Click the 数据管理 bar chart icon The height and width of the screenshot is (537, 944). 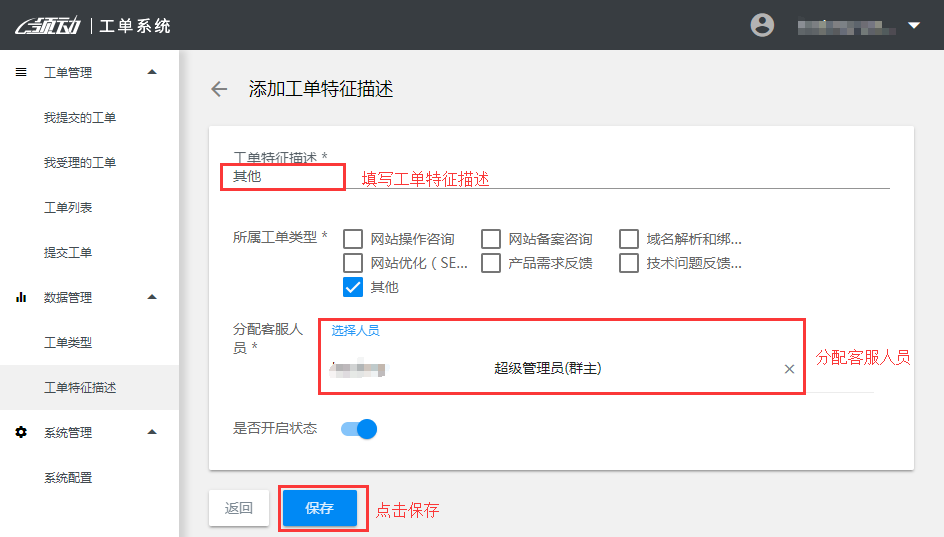pyautogui.click(x=21, y=297)
